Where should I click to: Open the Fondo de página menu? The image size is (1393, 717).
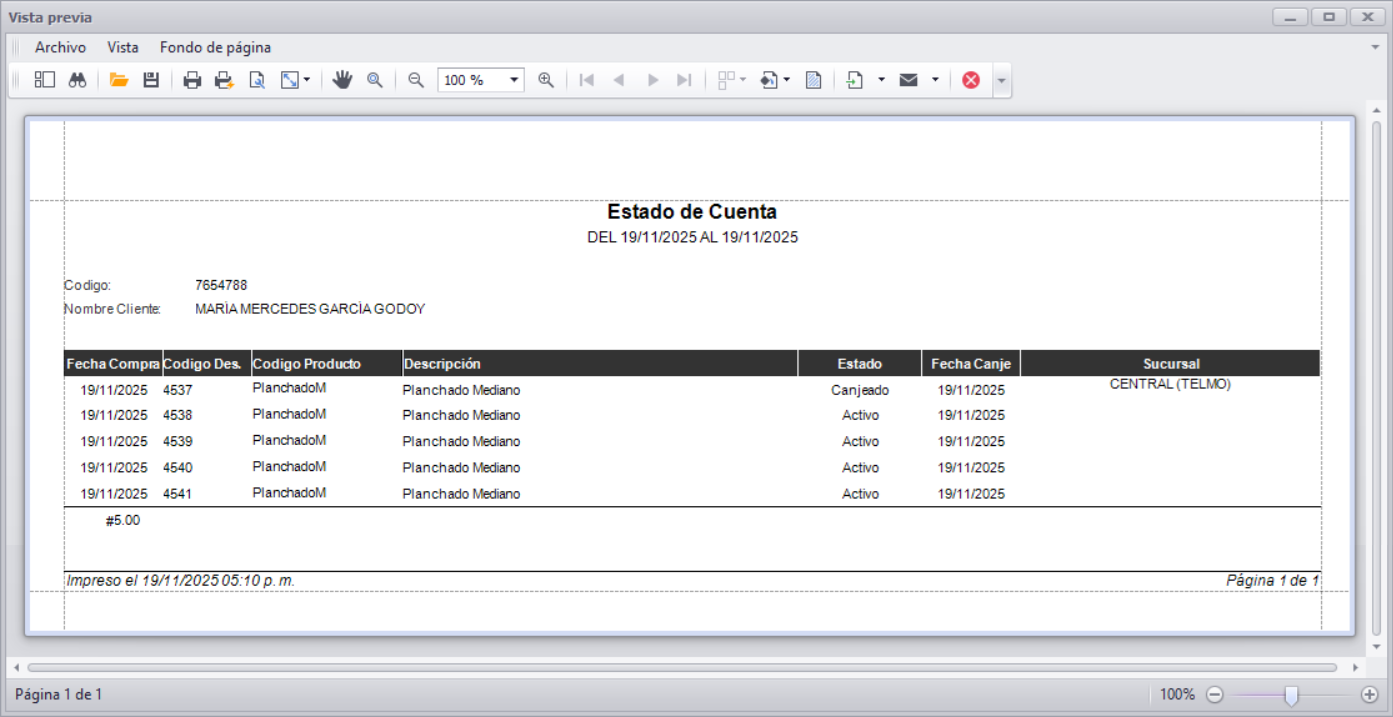point(215,47)
